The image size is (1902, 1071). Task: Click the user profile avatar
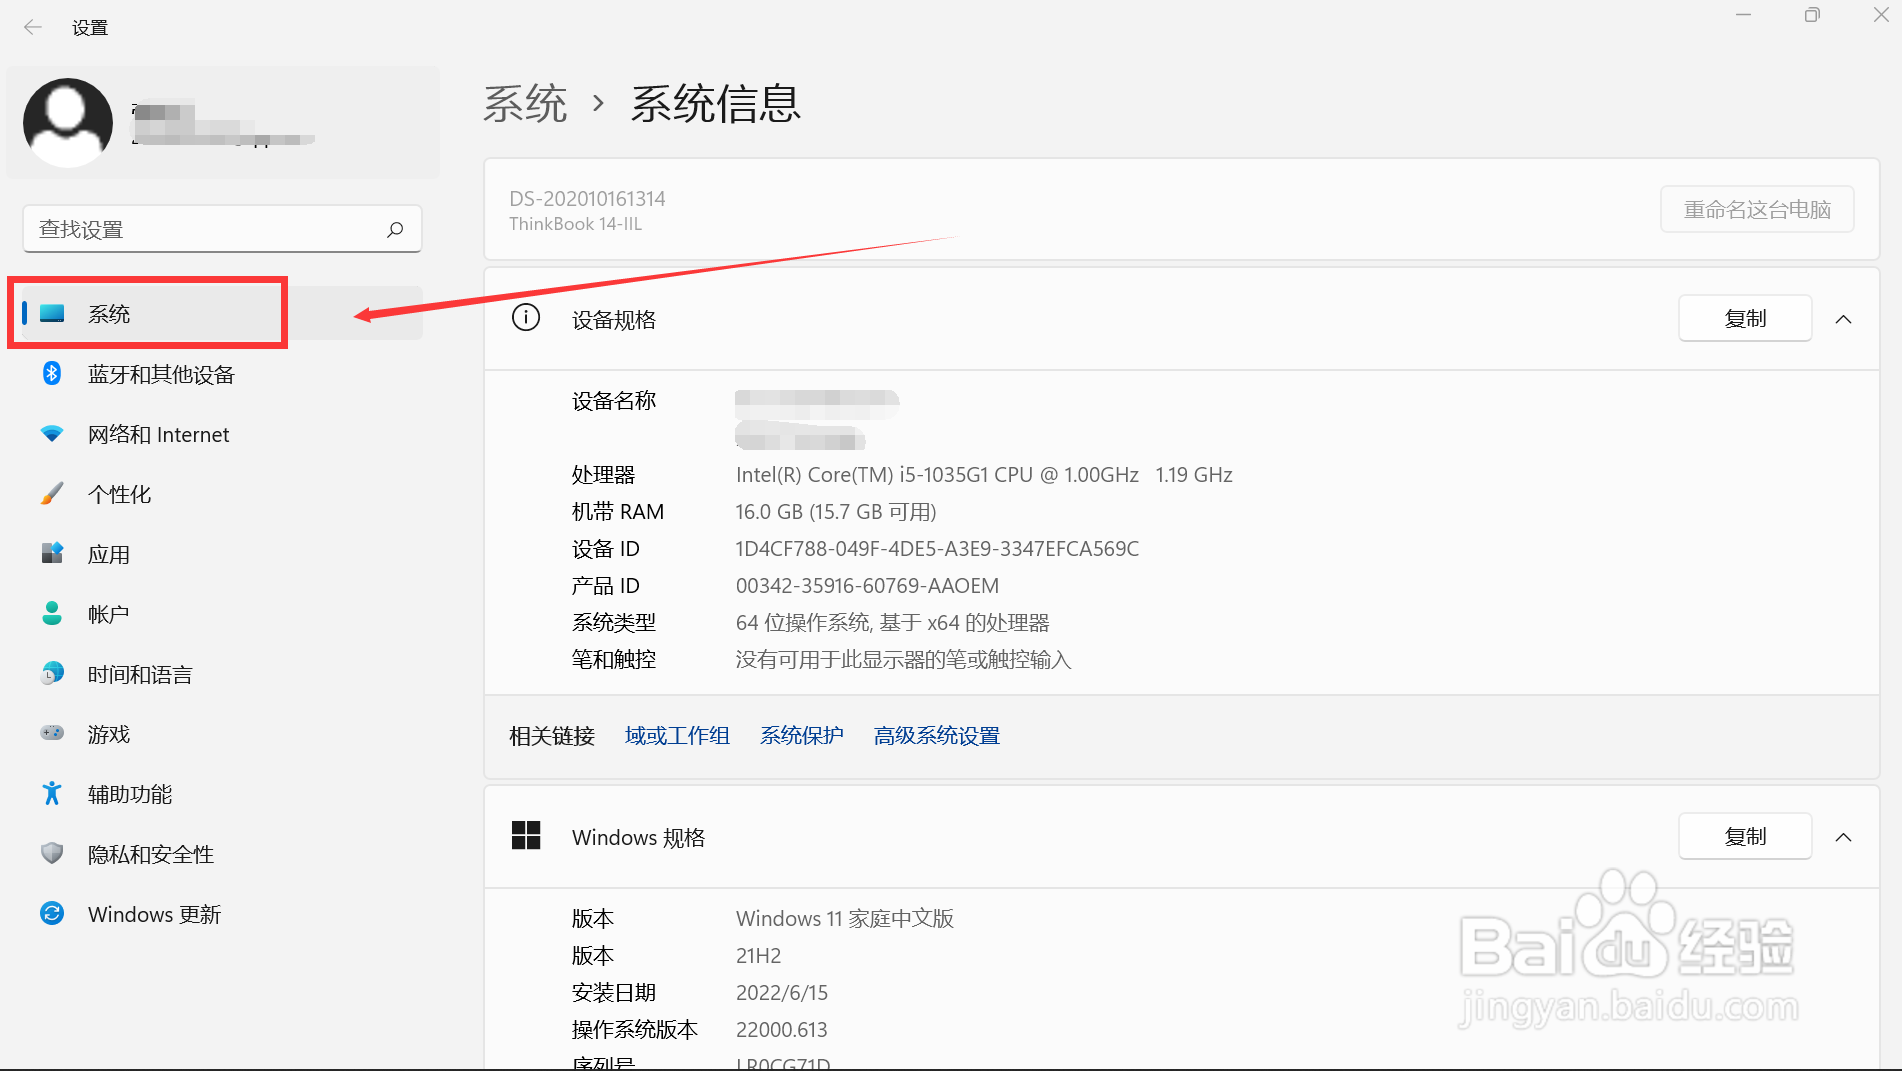[67, 122]
